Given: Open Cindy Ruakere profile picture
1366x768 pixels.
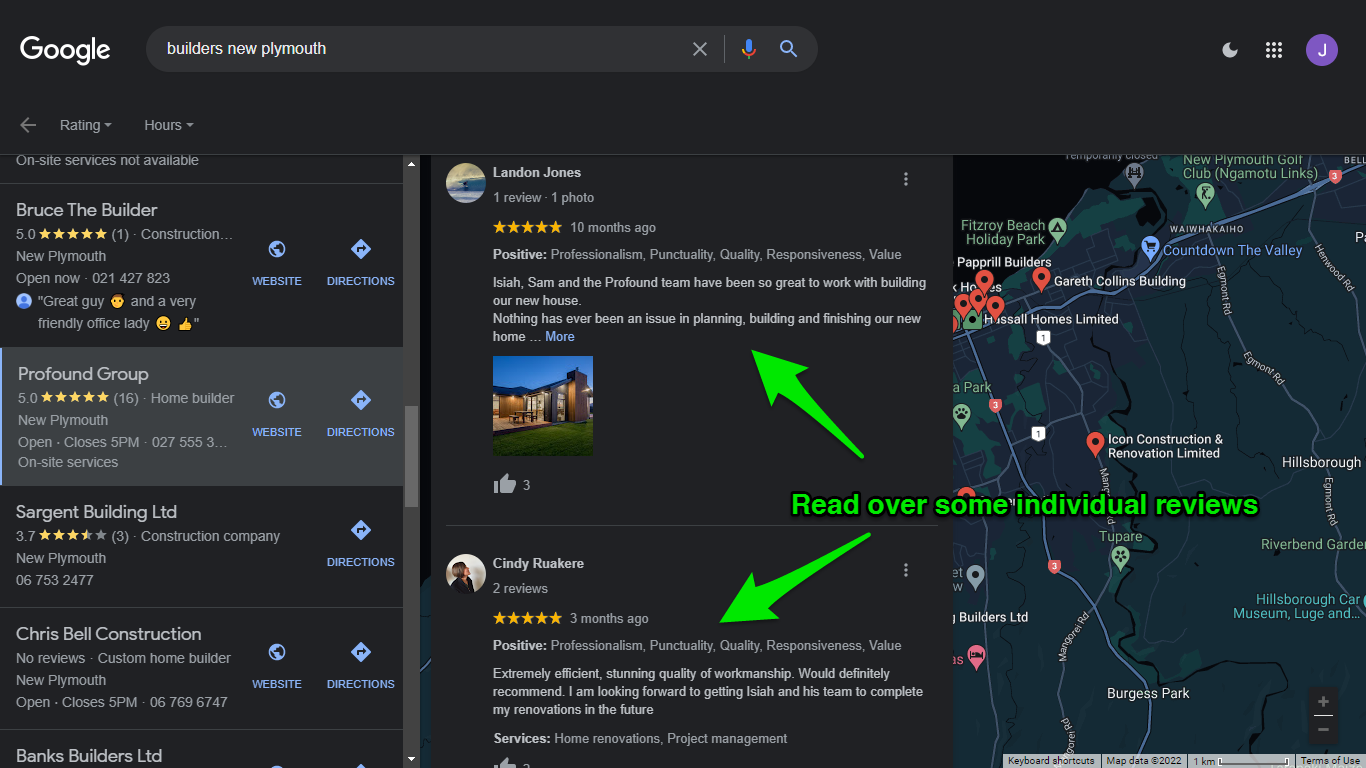Looking at the screenshot, I should [x=466, y=574].
